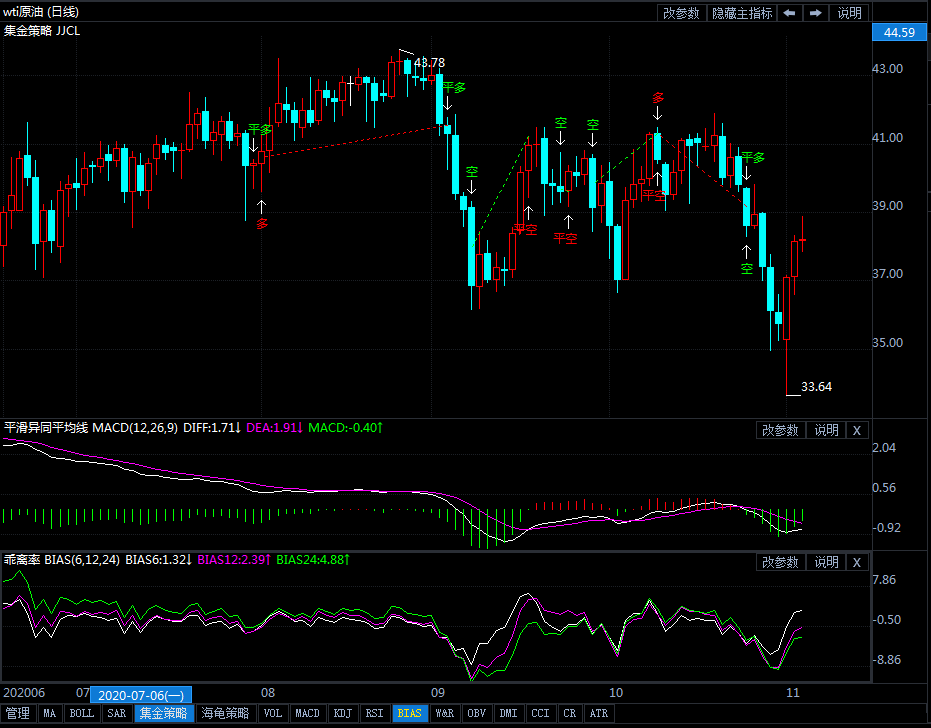Select the MACD indicator tab

click(x=307, y=713)
